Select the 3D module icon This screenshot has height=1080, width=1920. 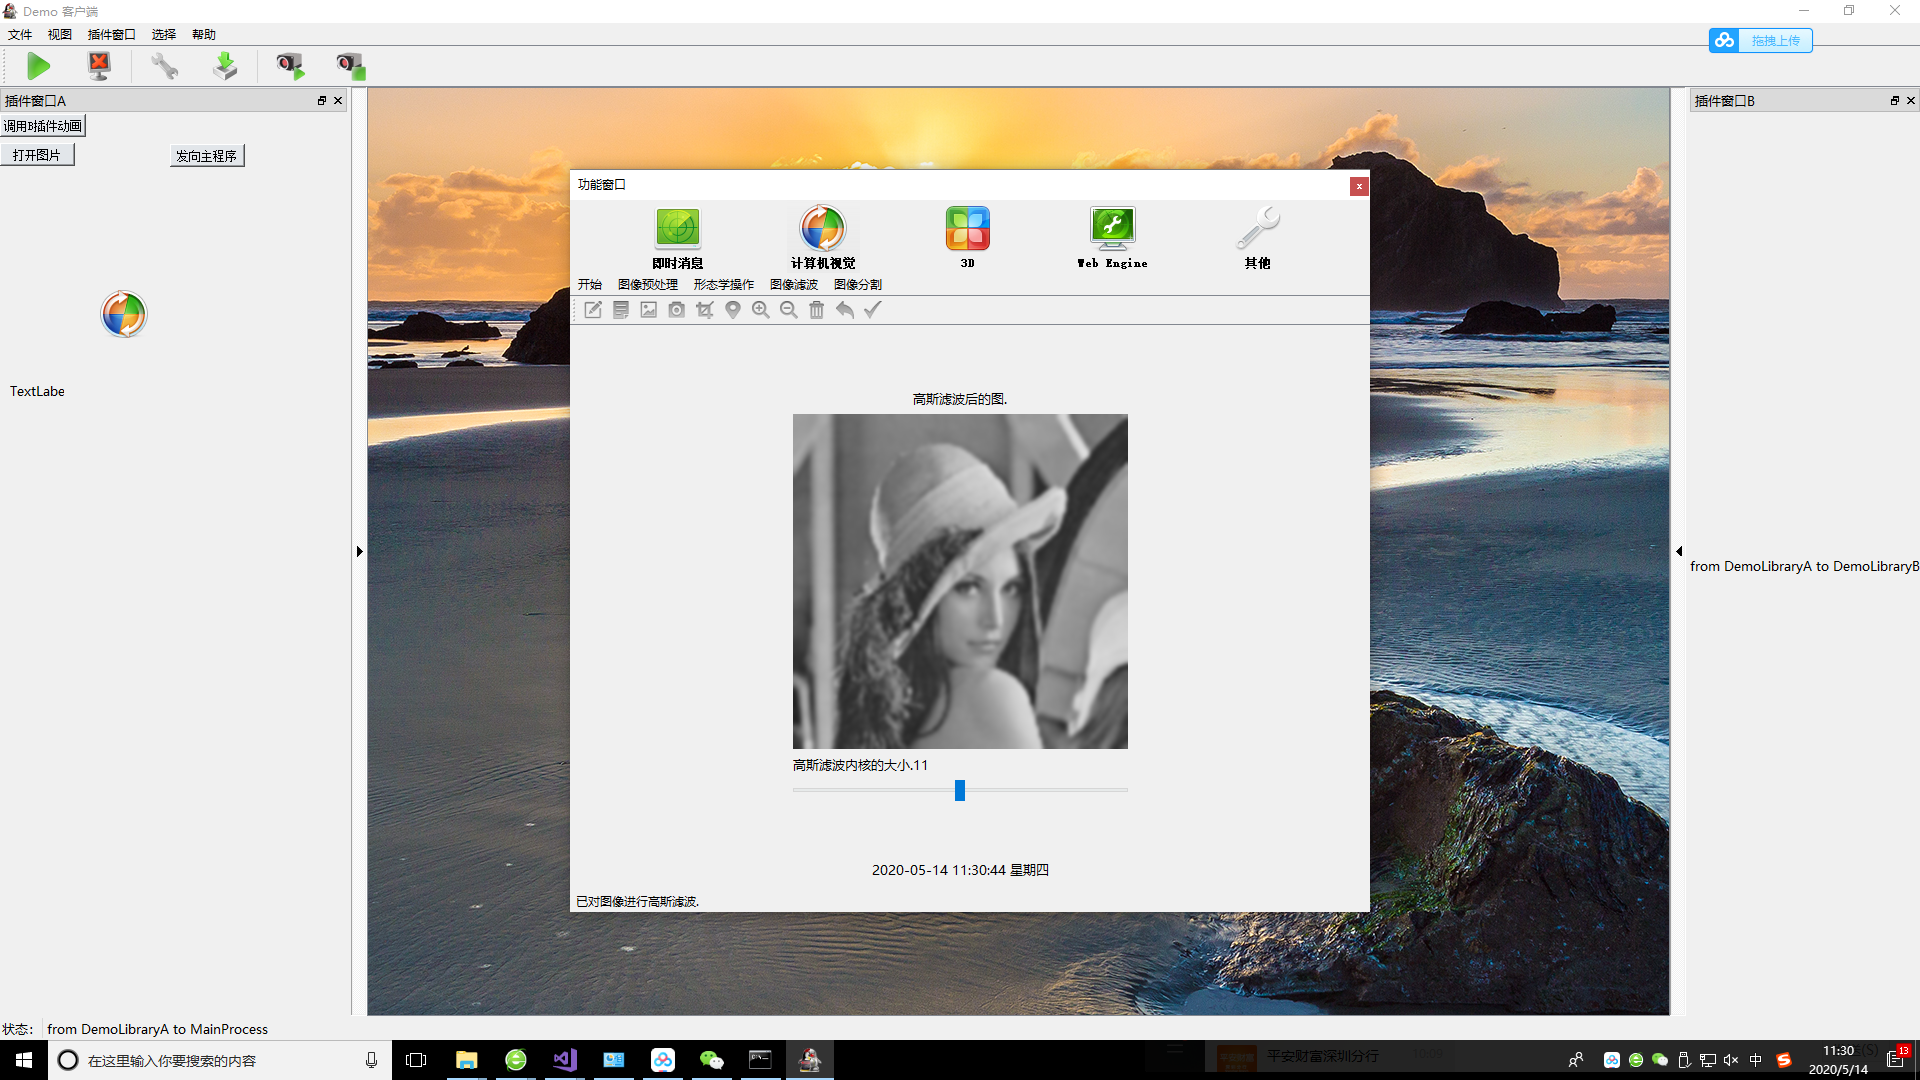[x=967, y=229]
